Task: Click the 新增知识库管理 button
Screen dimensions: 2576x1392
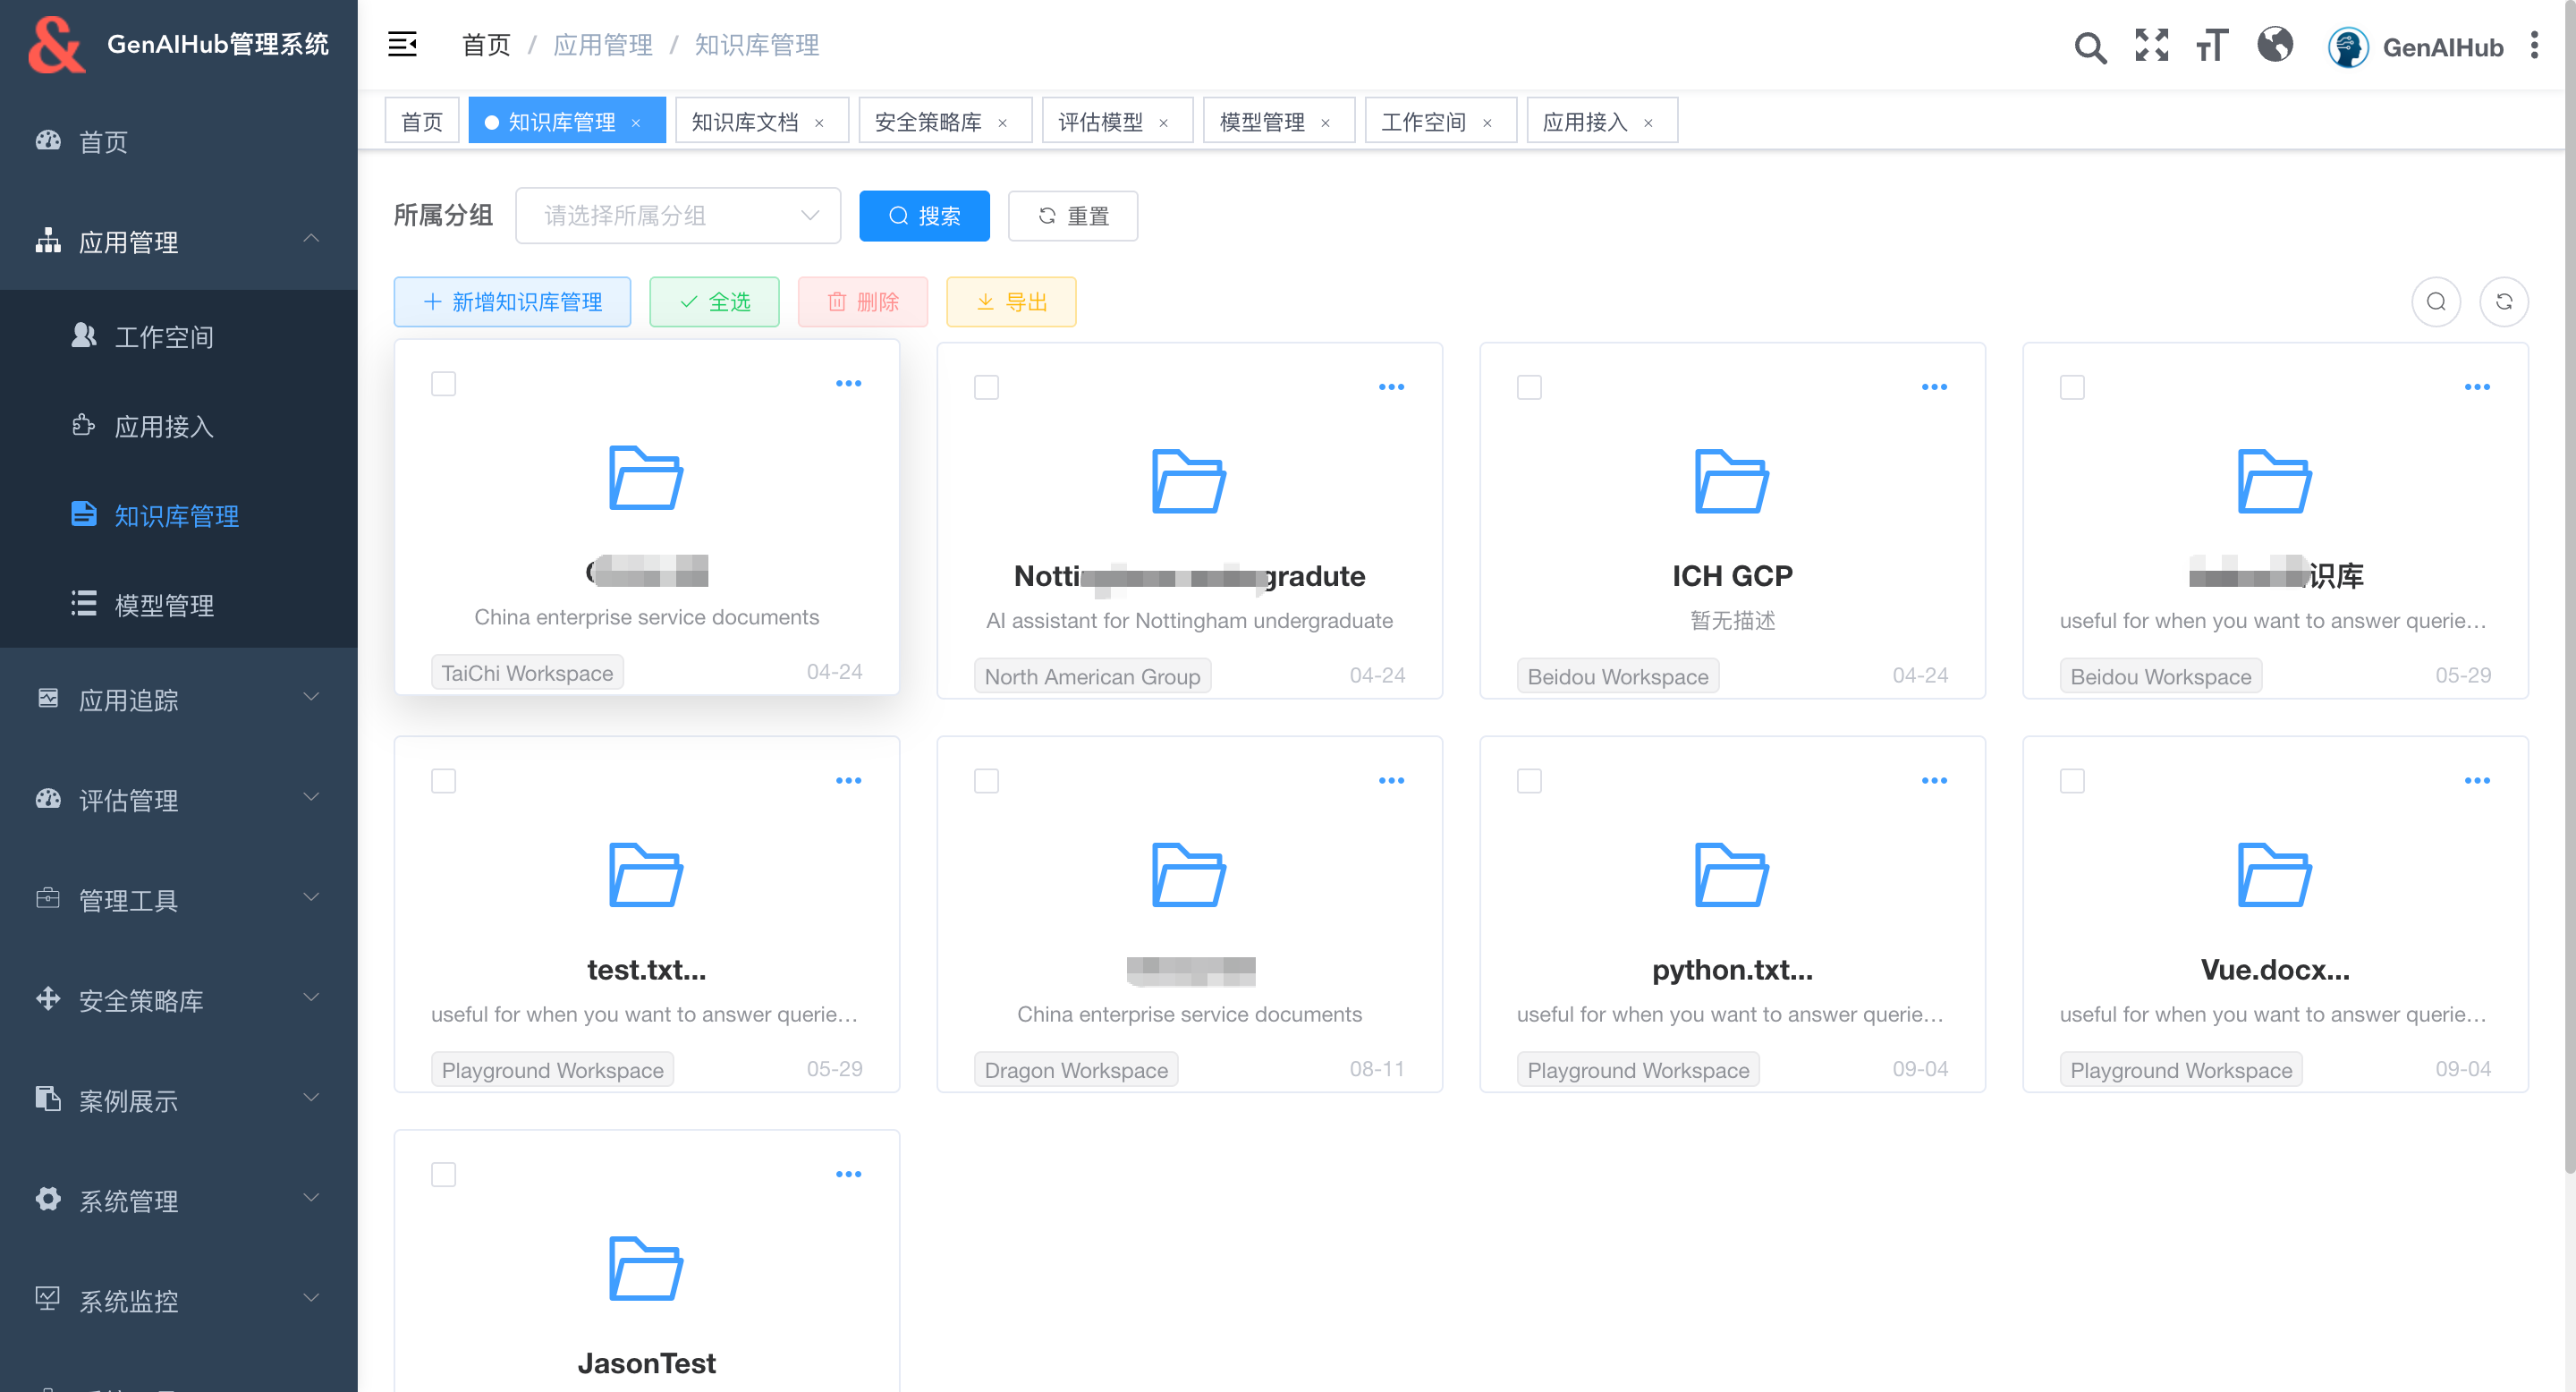Action: [x=512, y=302]
